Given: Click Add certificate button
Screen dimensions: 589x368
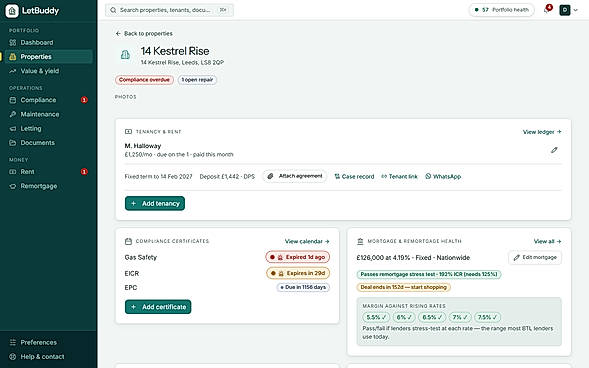Looking at the screenshot, I should (x=158, y=307).
